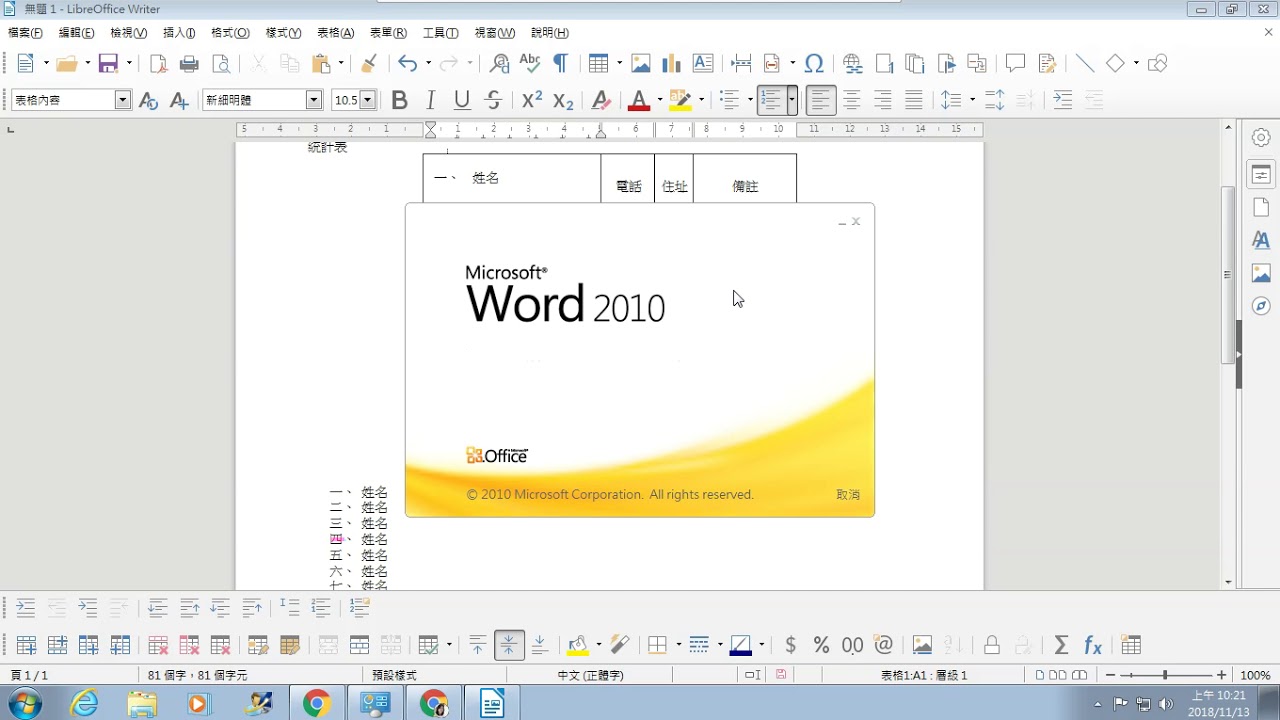Toggle Formatting Marks pilcrow
This screenshot has width=1280, height=720.
coord(560,64)
